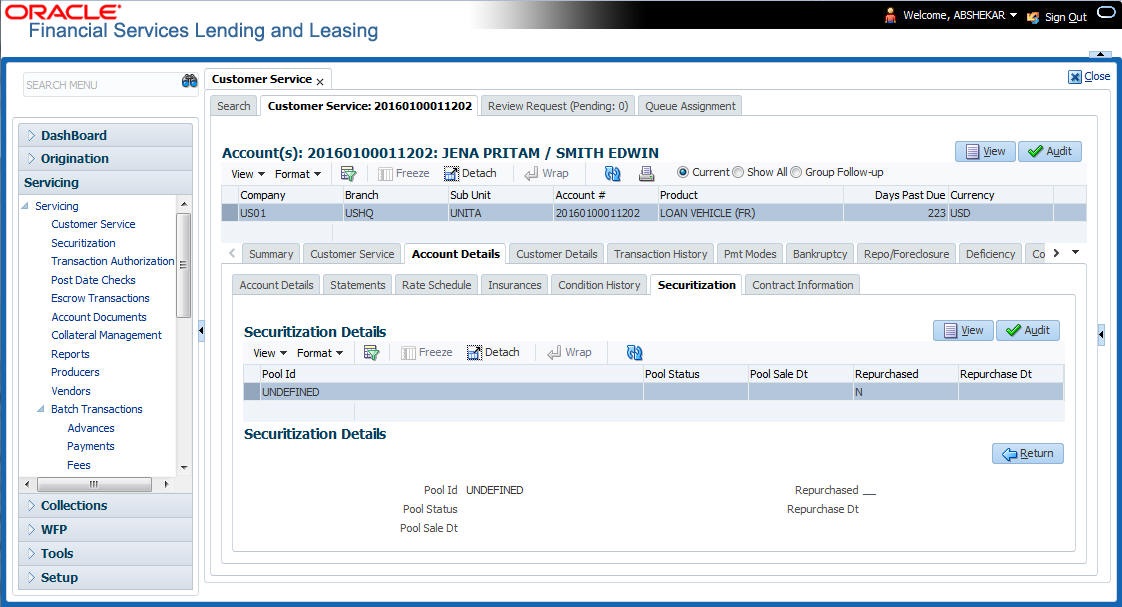
Task: Click the refresh icon in Securitization toolbar
Action: pyautogui.click(x=635, y=352)
